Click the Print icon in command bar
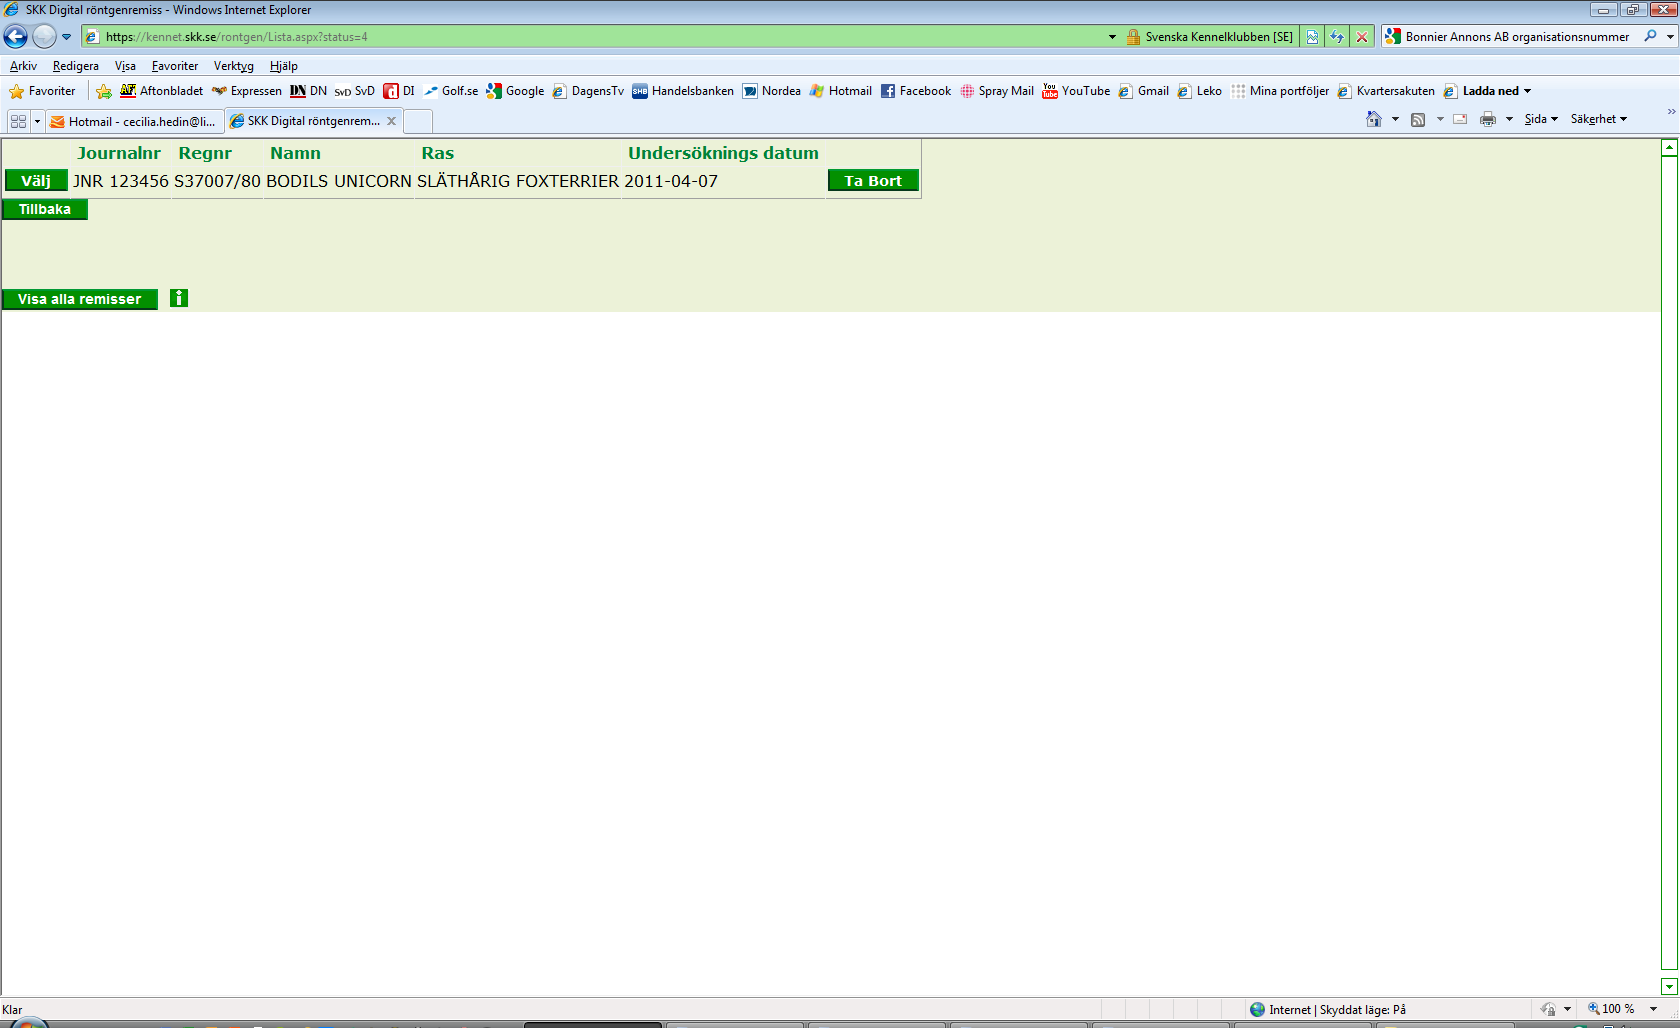 click(x=1488, y=119)
